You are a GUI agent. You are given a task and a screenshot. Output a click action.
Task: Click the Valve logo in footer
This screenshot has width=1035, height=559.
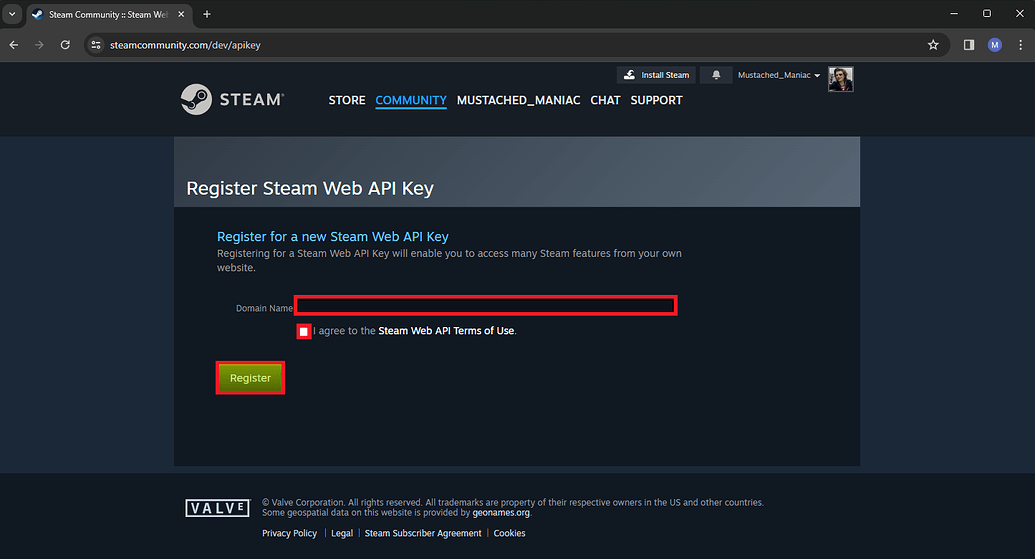[x=218, y=508]
